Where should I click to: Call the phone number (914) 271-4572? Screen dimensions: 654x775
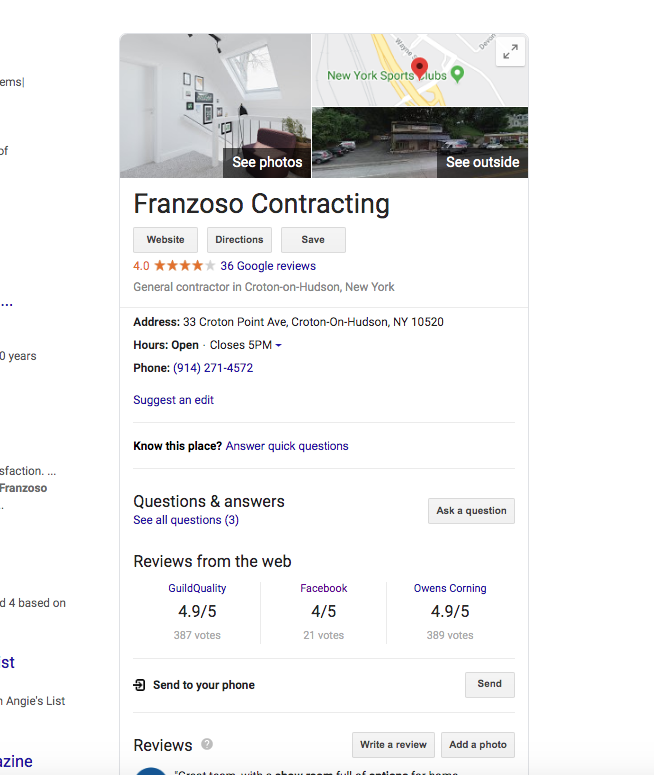click(213, 368)
